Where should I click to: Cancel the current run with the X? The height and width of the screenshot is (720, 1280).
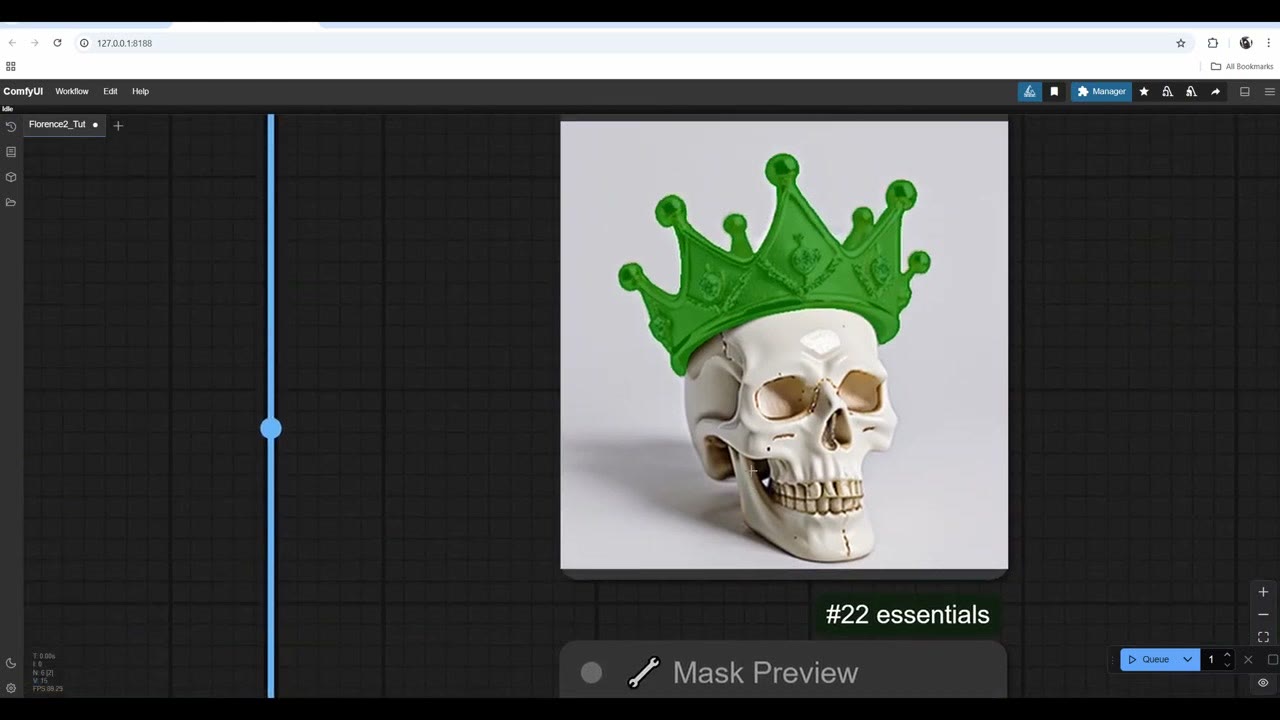point(1248,660)
